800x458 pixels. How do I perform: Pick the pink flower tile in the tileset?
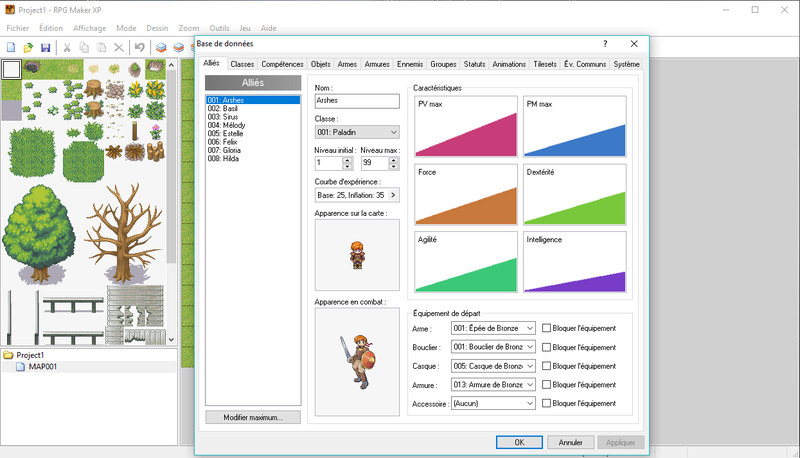(156, 132)
